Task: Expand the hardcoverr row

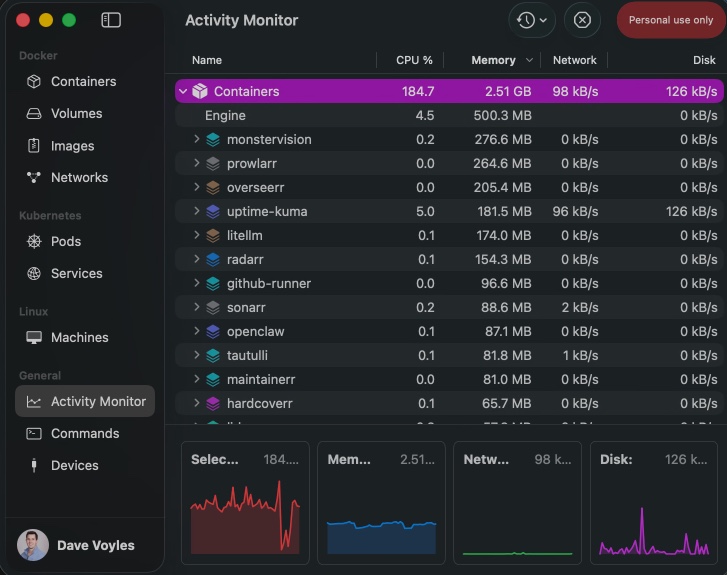Action: pyautogui.click(x=197, y=403)
